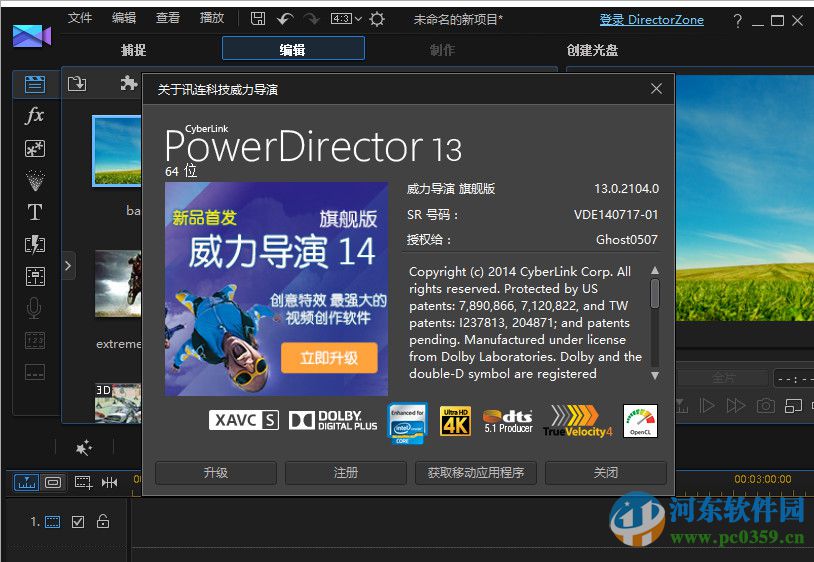Toggle the track 1 enable checkbox
814x562 pixels.
78,522
